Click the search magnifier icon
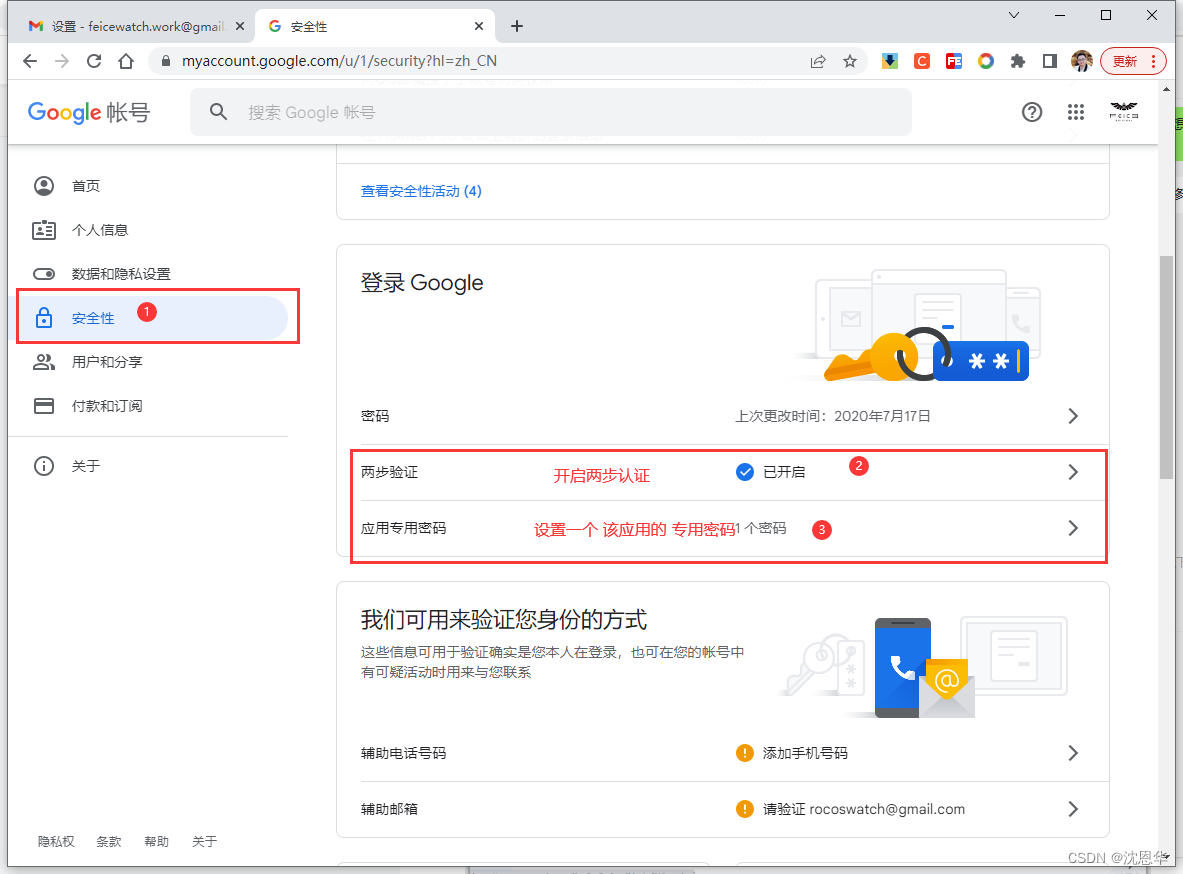Image resolution: width=1183 pixels, height=874 pixels. pos(218,112)
